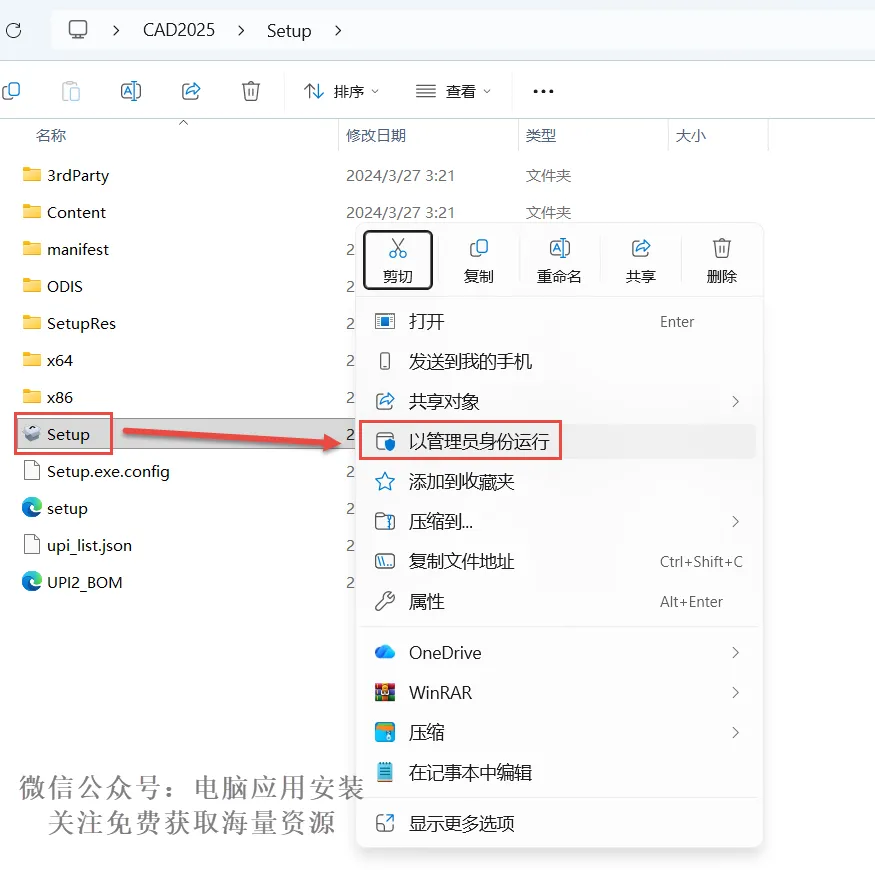Viewport: 875px width, 870px height.
Task: Choose 在记事本中编辑 in the context menu
Action: [x=559, y=772]
